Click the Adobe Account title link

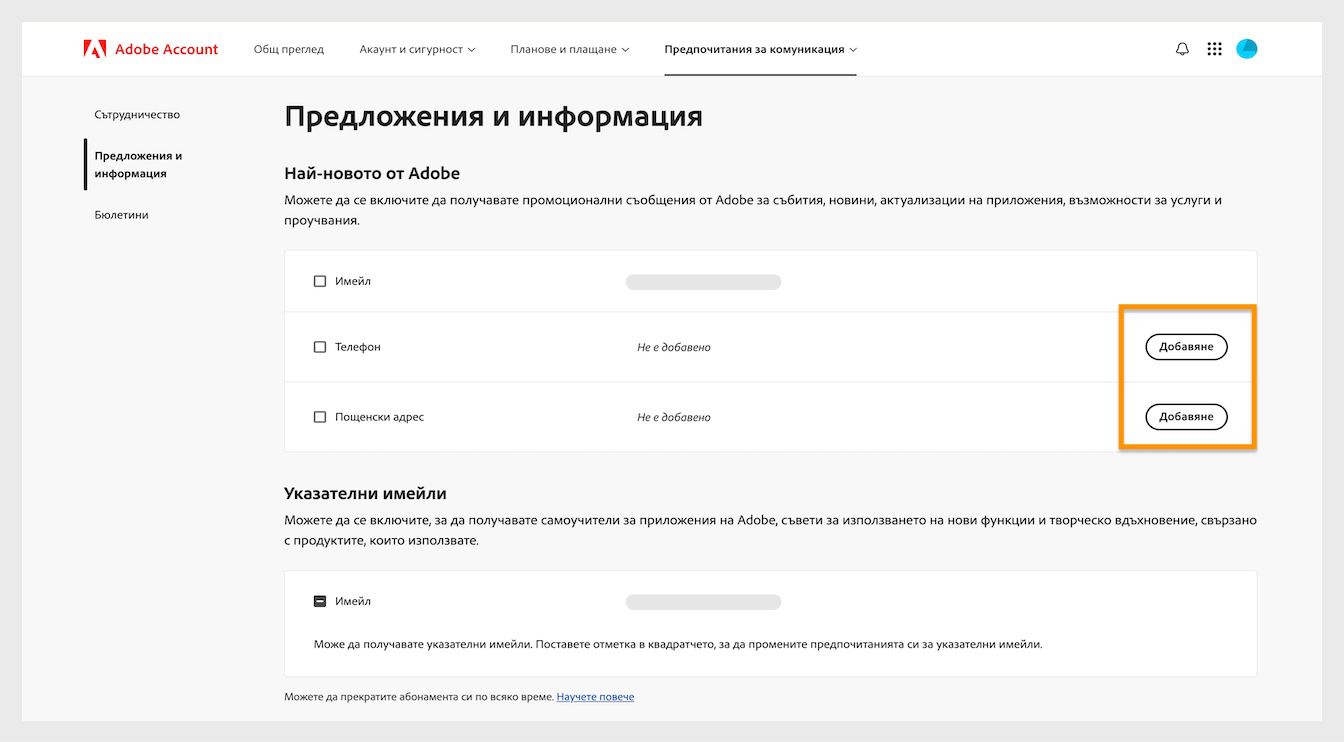tap(166, 49)
